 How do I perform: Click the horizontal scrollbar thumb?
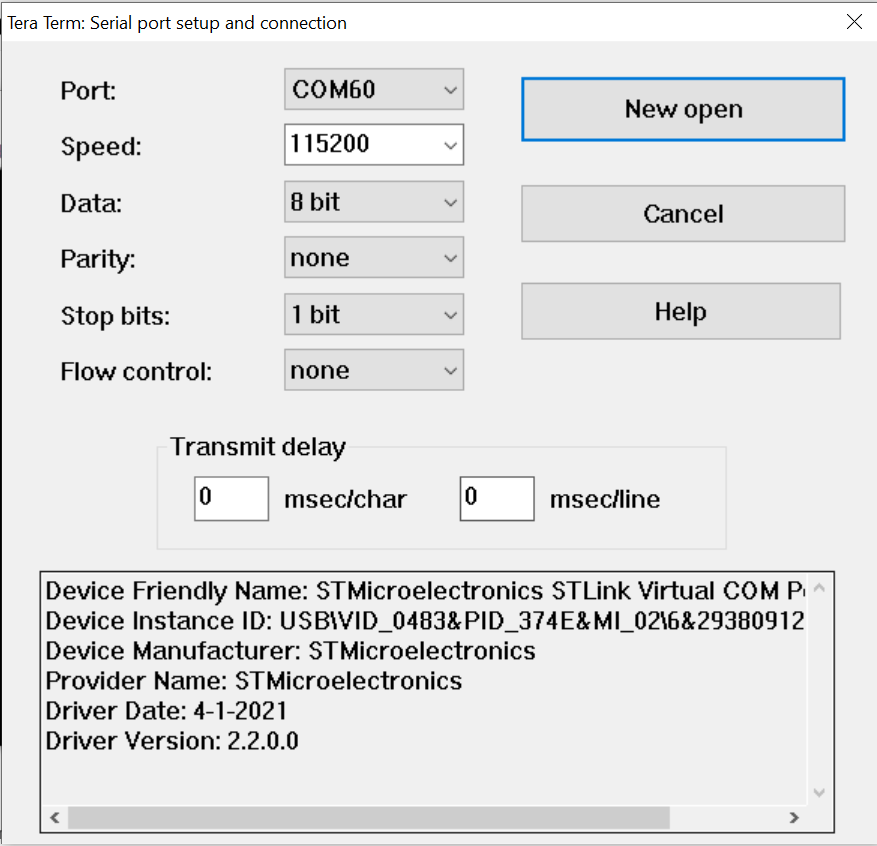(x=368, y=818)
